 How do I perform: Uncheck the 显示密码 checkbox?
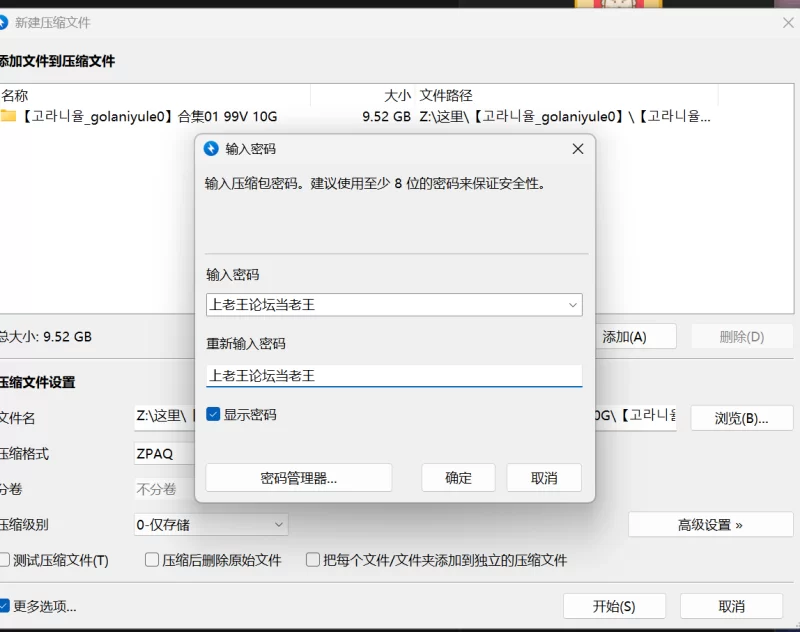213,414
